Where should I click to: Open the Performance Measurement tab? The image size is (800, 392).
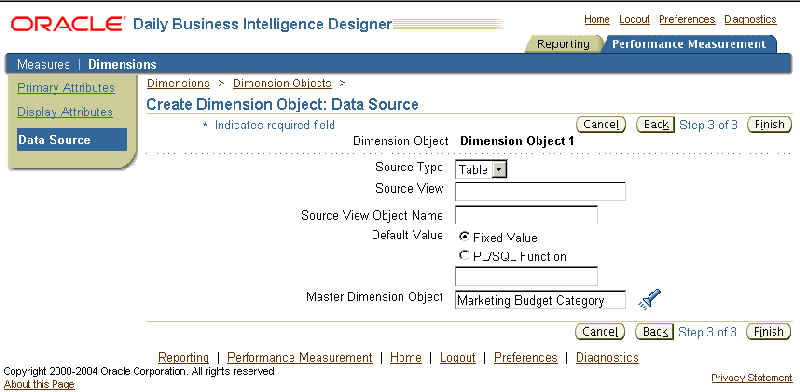coord(689,44)
